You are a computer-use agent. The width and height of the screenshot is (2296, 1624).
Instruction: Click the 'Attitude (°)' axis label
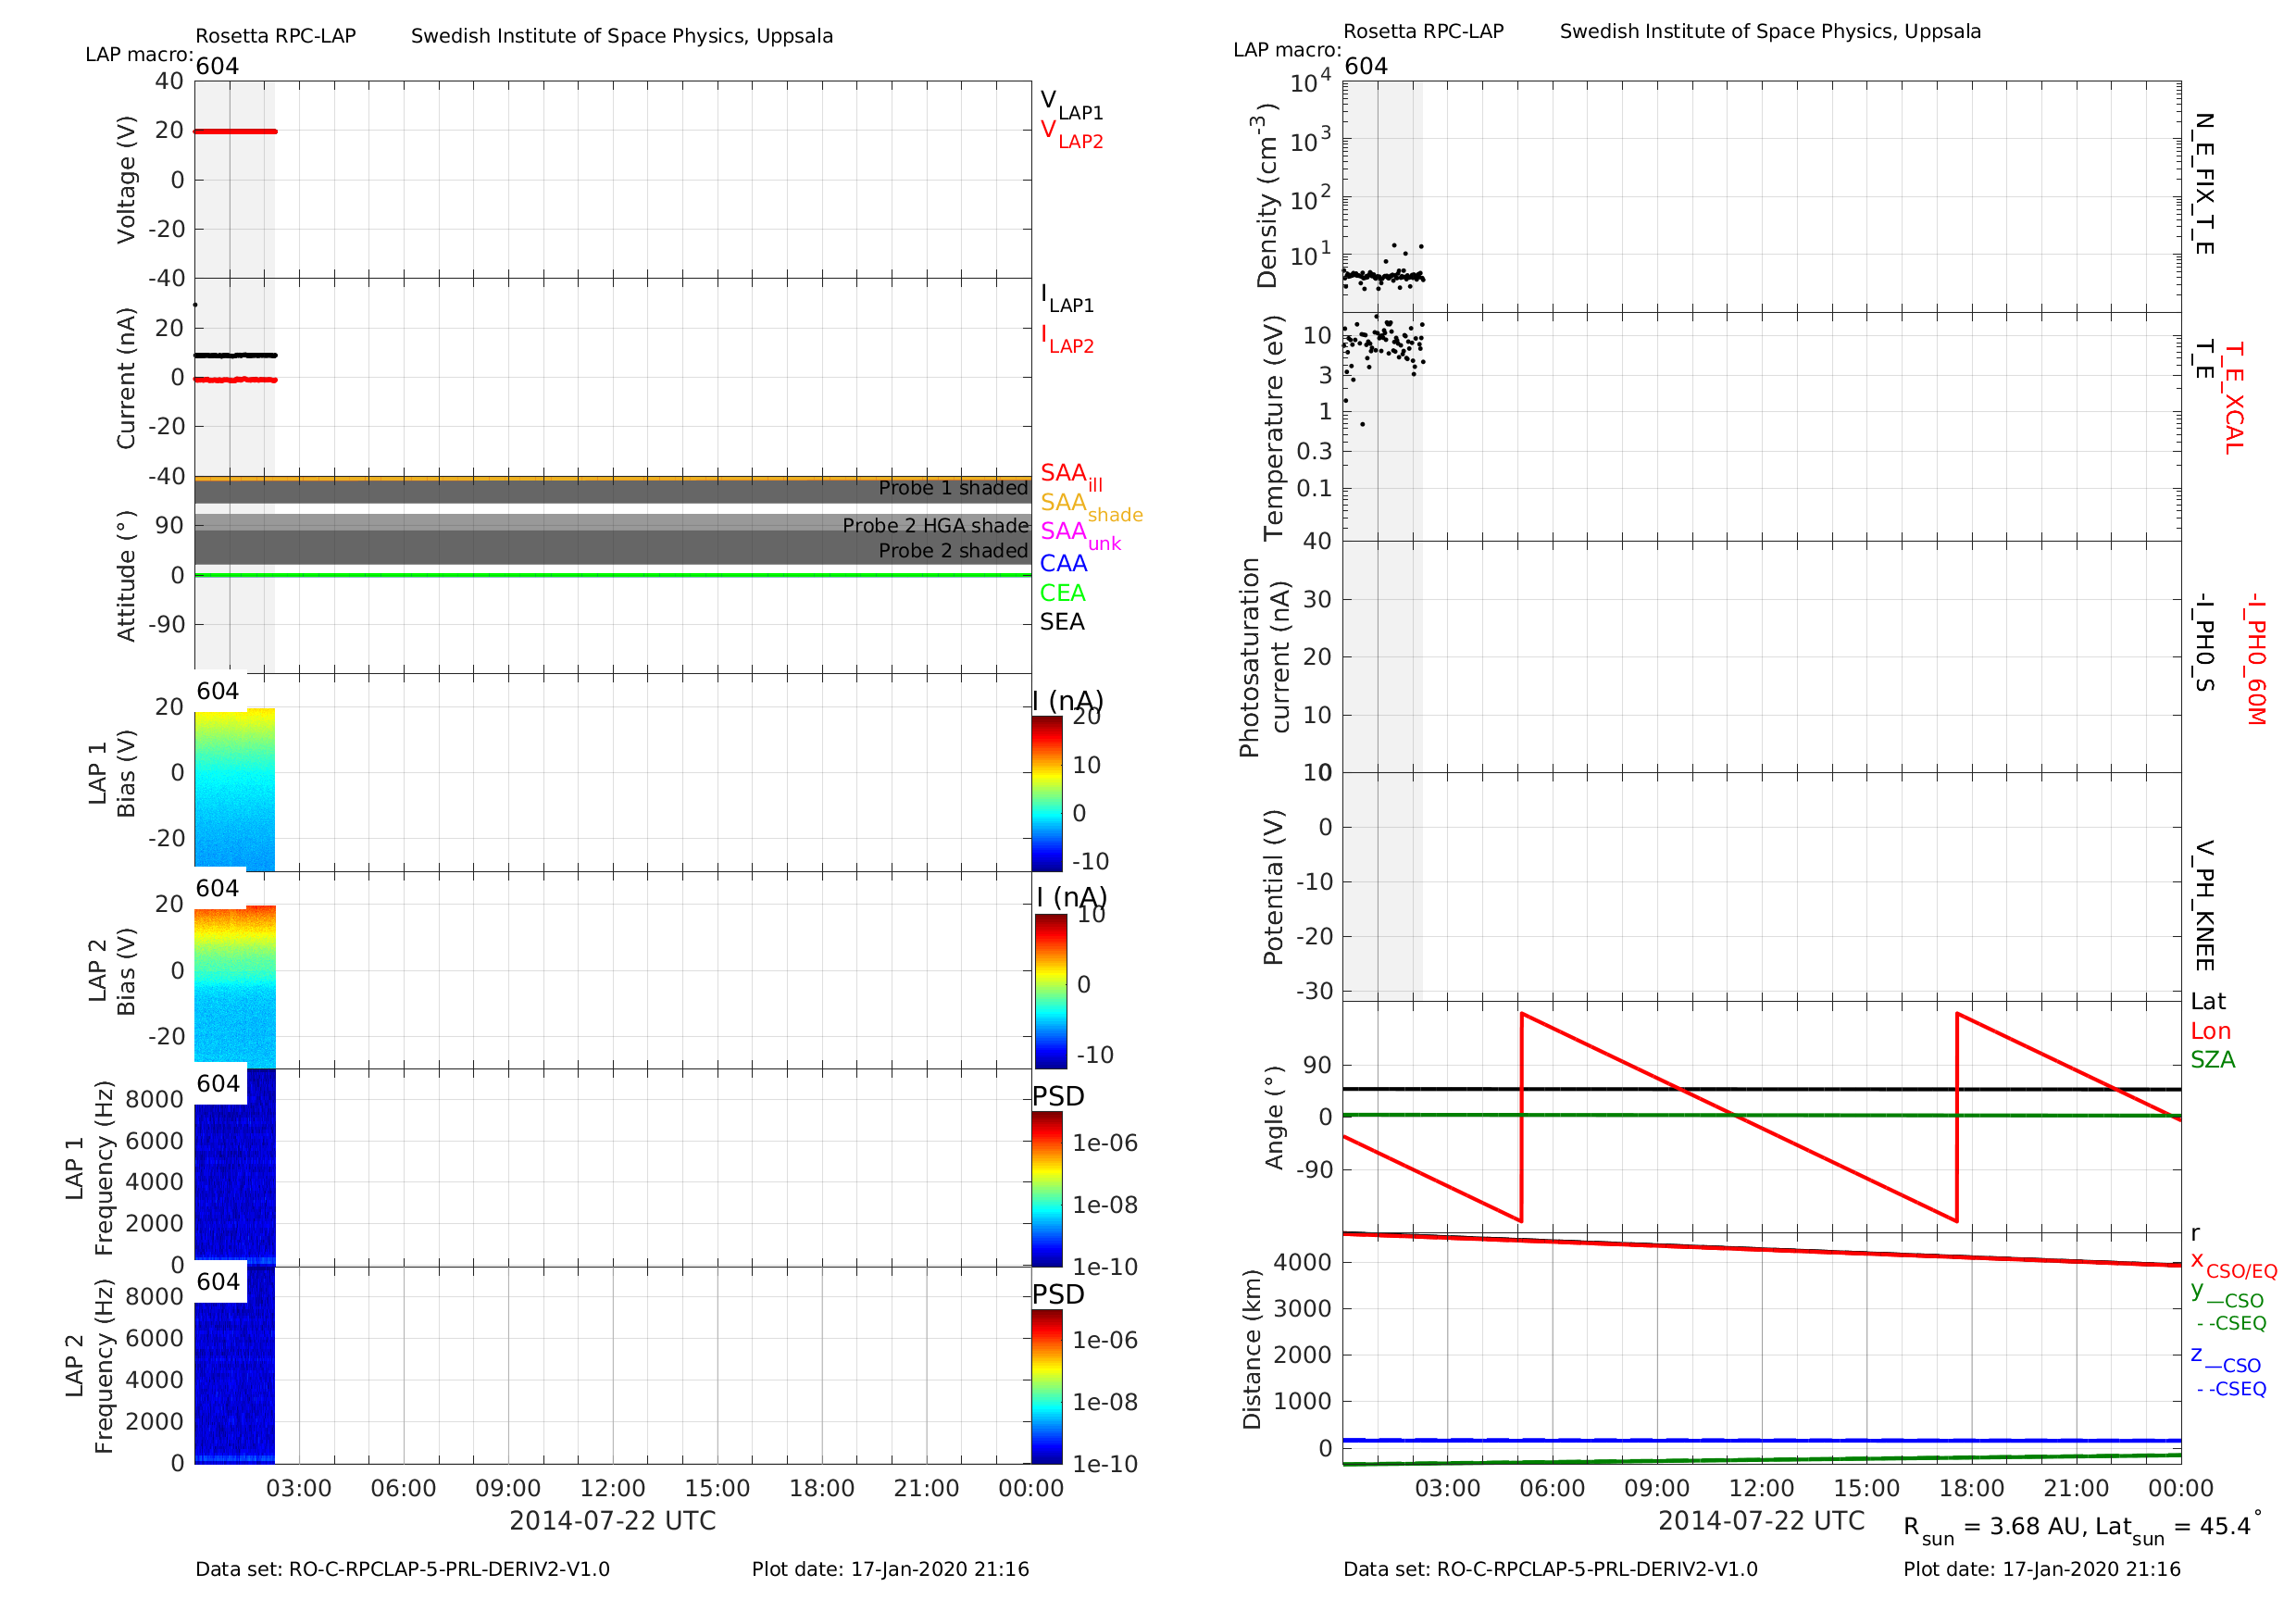[126, 576]
